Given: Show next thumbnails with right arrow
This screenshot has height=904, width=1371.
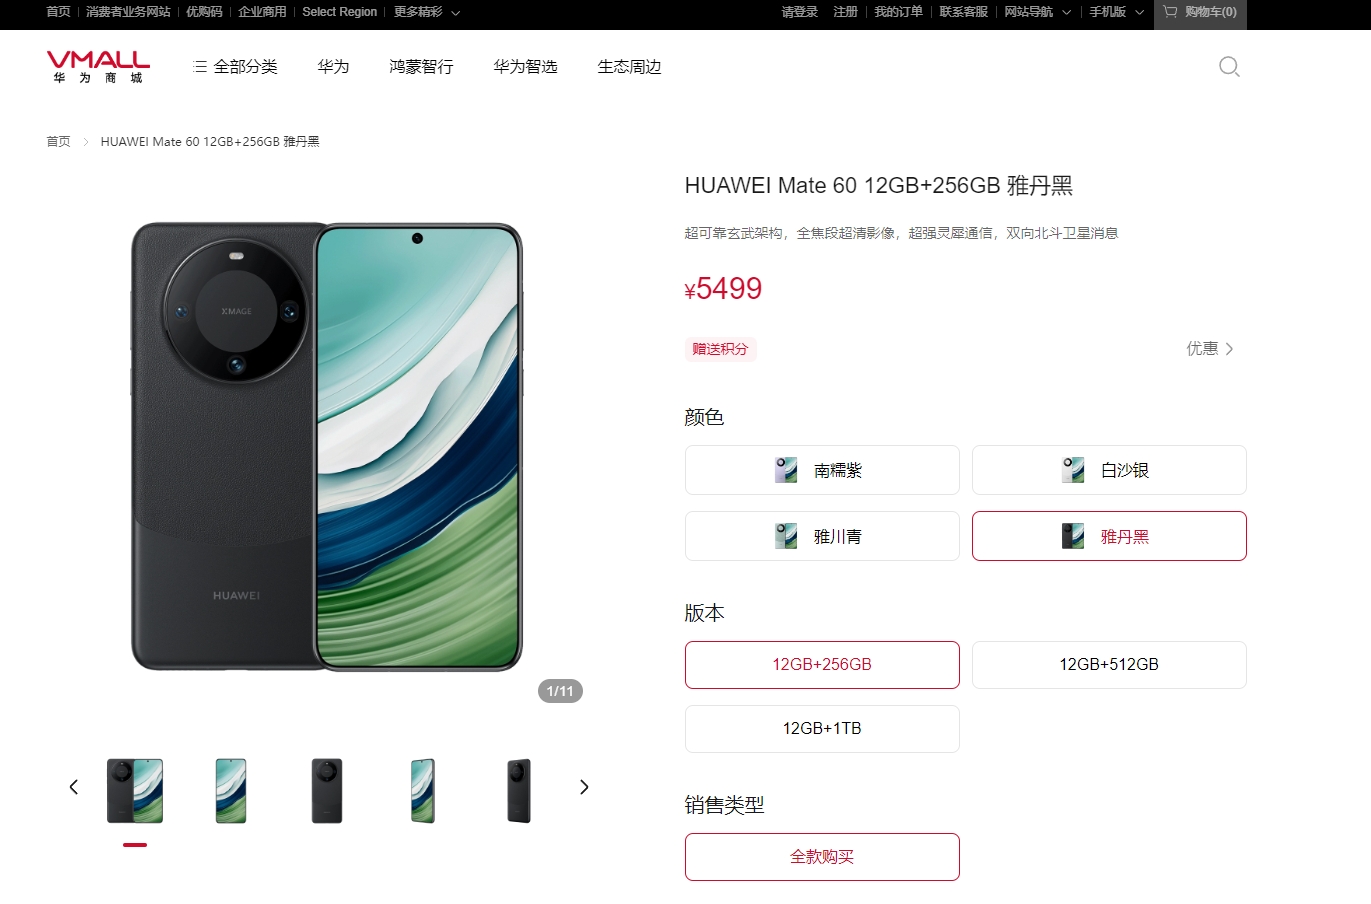Looking at the screenshot, I should tap(584, 787).
